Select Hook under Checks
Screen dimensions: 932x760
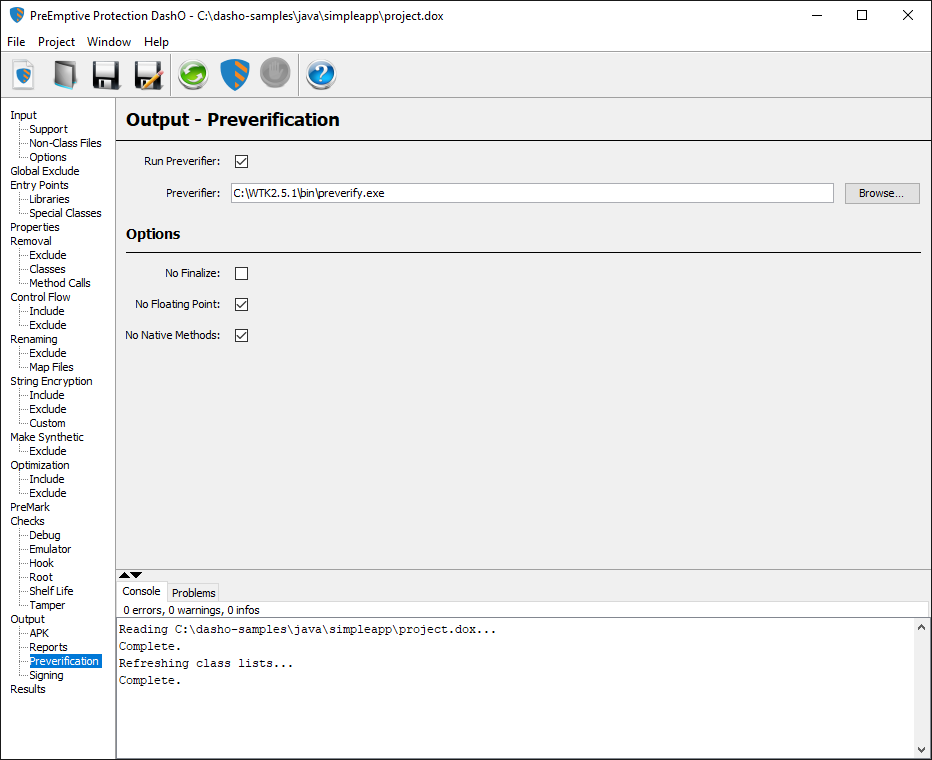42,563
